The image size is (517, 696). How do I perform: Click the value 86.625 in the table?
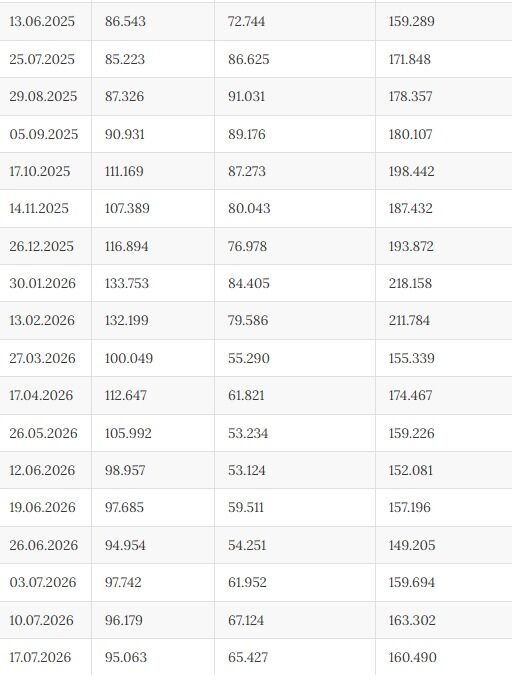point(249,59)
